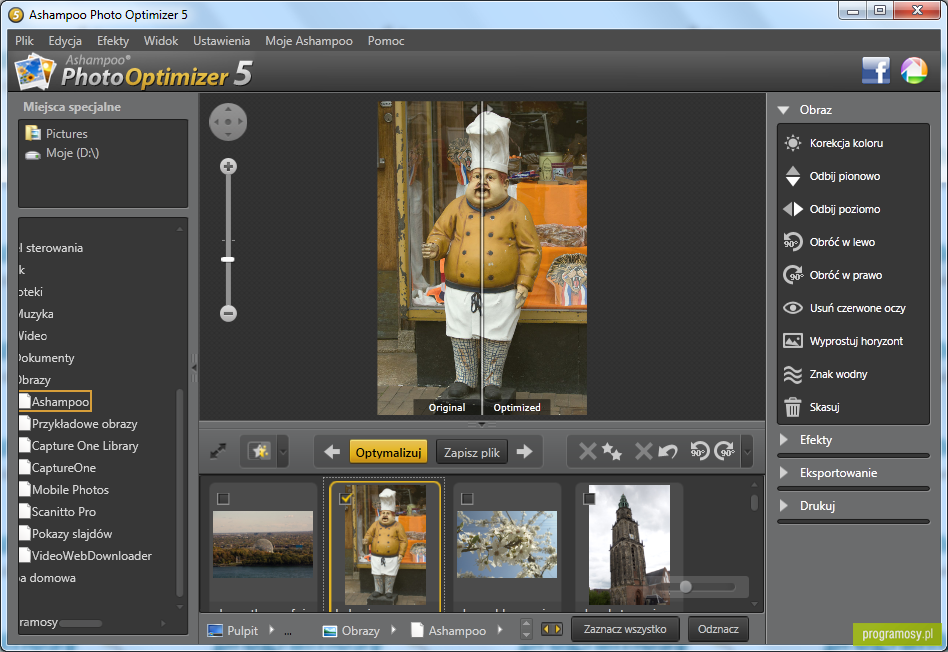Image resolution: width=948 pixels, height=652 pixels.
Task: Click the Odbij poziomo flip horizontal icon
Action: click(x=792, y=209)
